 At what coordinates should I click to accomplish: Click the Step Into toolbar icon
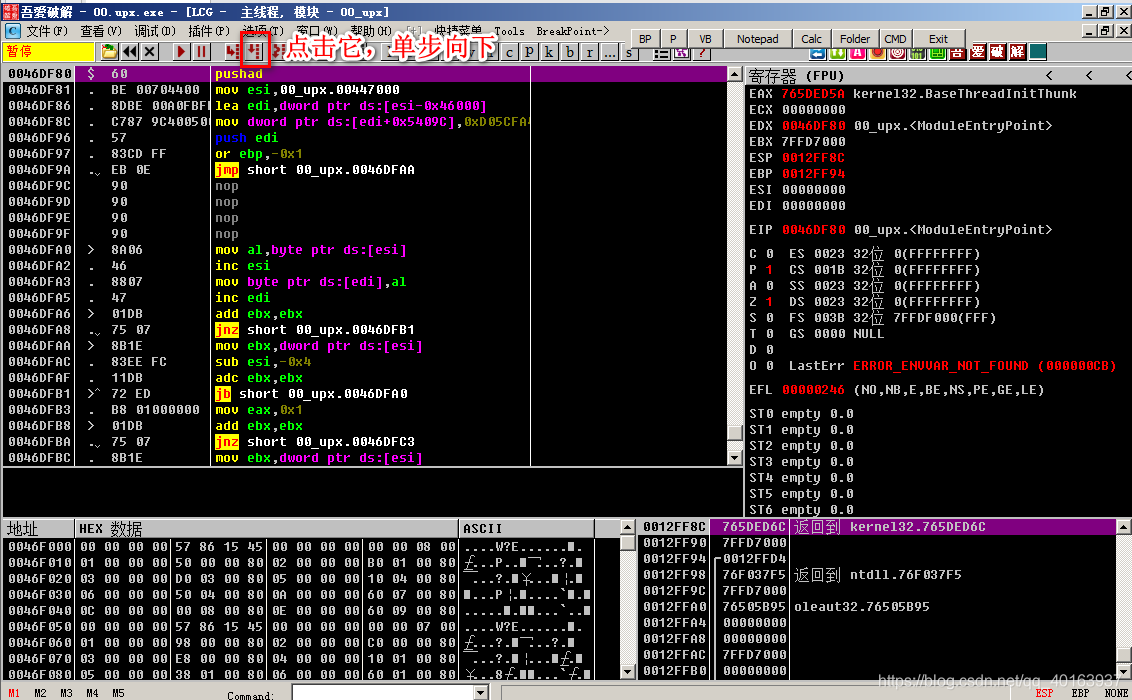[232, 52]
